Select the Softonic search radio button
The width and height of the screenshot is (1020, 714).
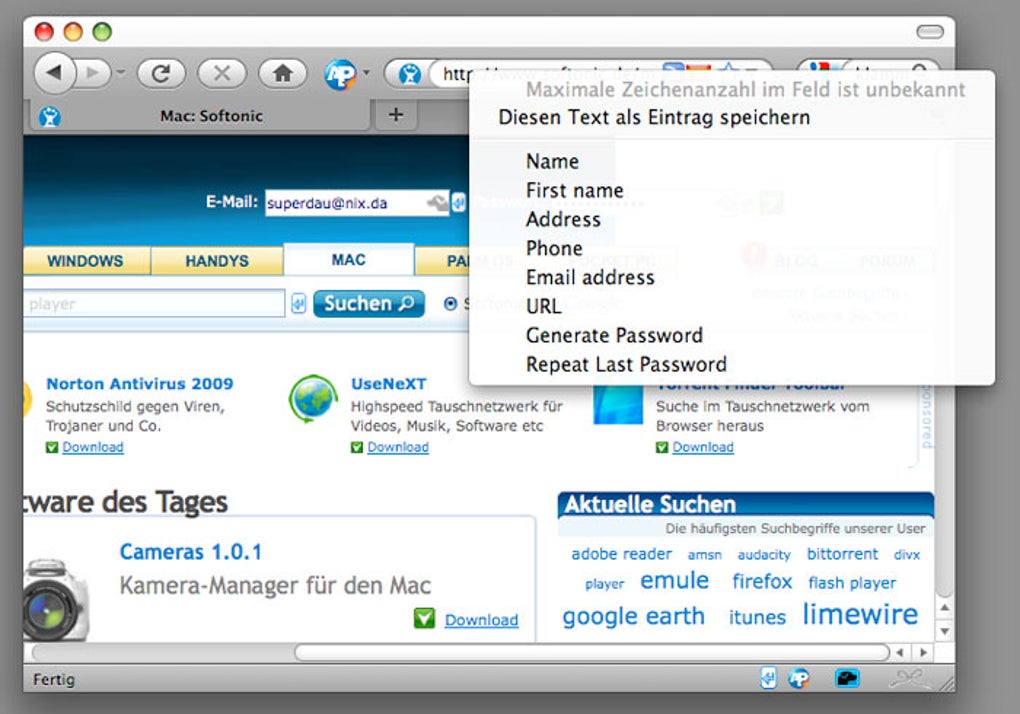(450, 304)
